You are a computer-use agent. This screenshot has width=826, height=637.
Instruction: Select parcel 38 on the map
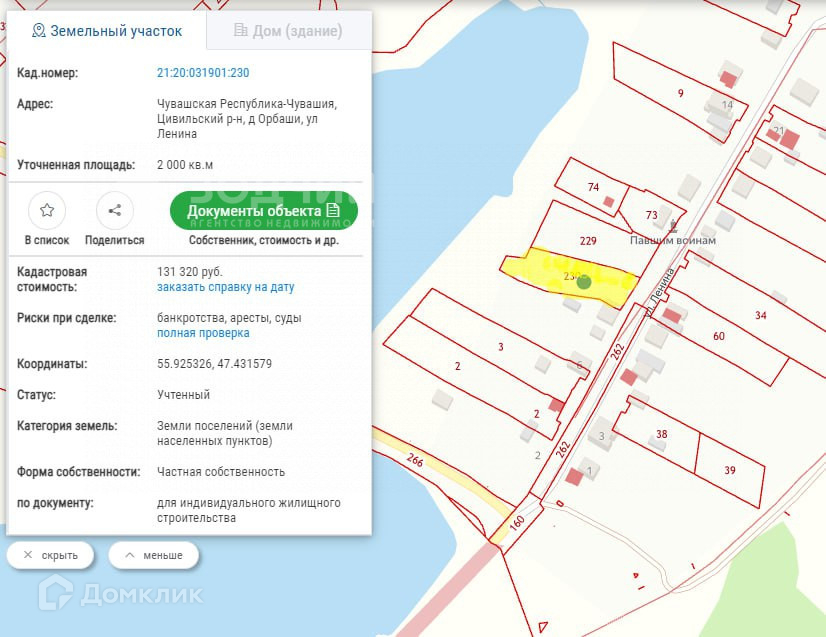coord(662,434)
